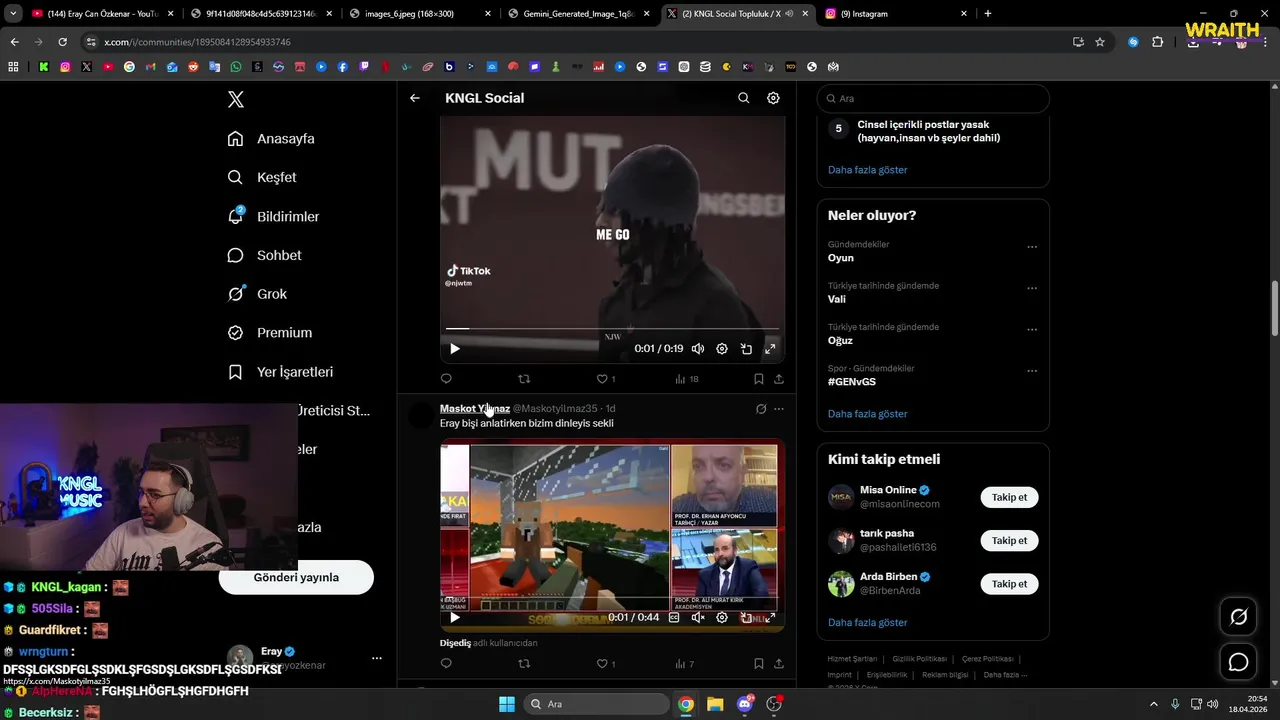Image resolution: width=1280 pixels, height=720 pixels.
Task: Follow tarık pasha with Takip et
Action: click(x=1009, y=540)
